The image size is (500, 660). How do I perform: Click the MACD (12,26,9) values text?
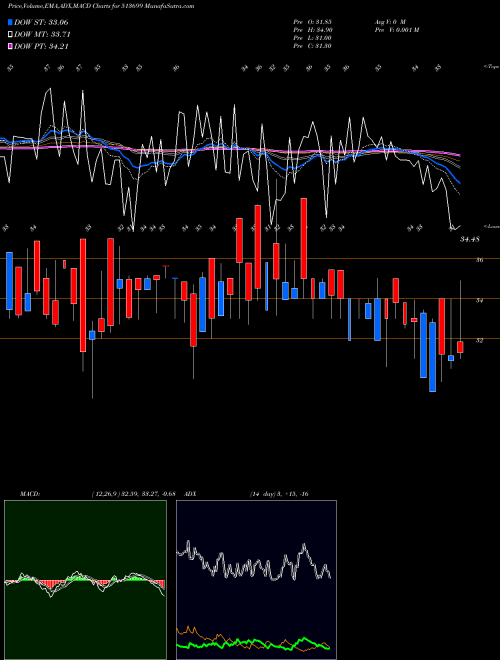pyautogui.click(x=133, y=494)
